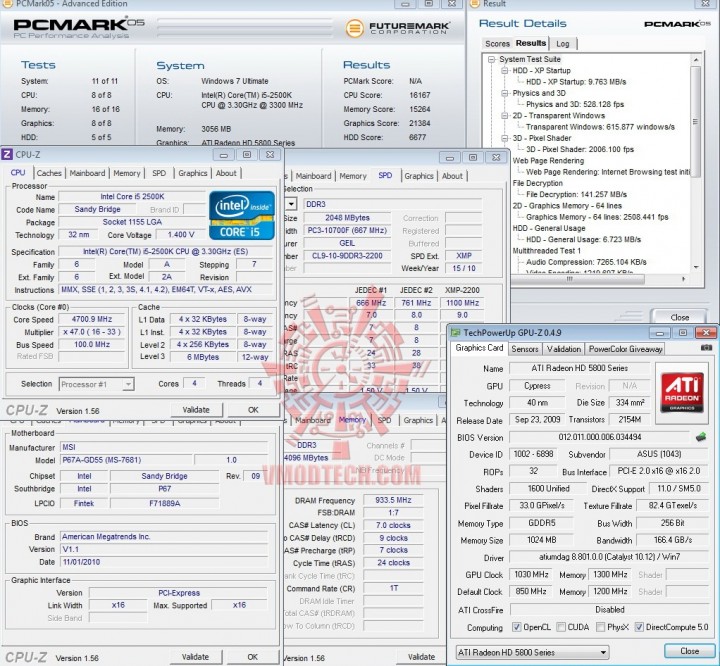Click the BIOS Version 012.011.000.006.034494 field
This screenshot has height=666, width=720.
coord(600,437)
